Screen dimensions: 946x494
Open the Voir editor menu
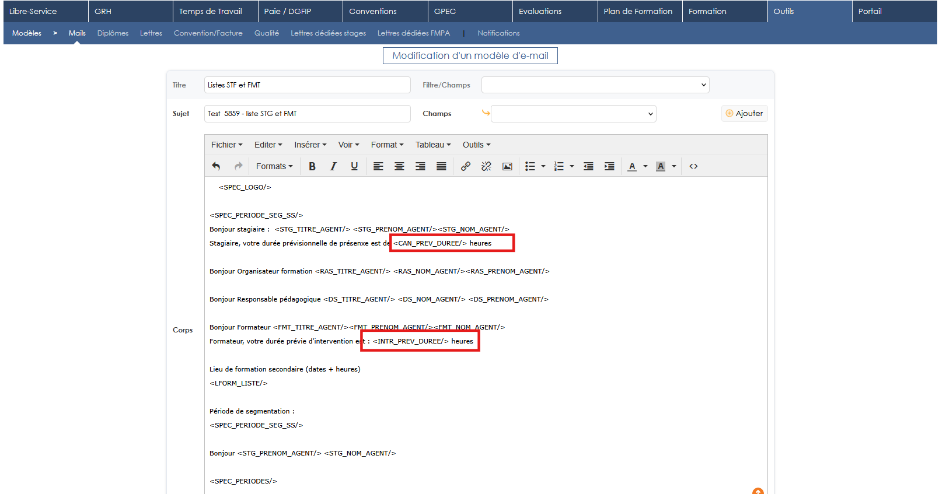349,145
